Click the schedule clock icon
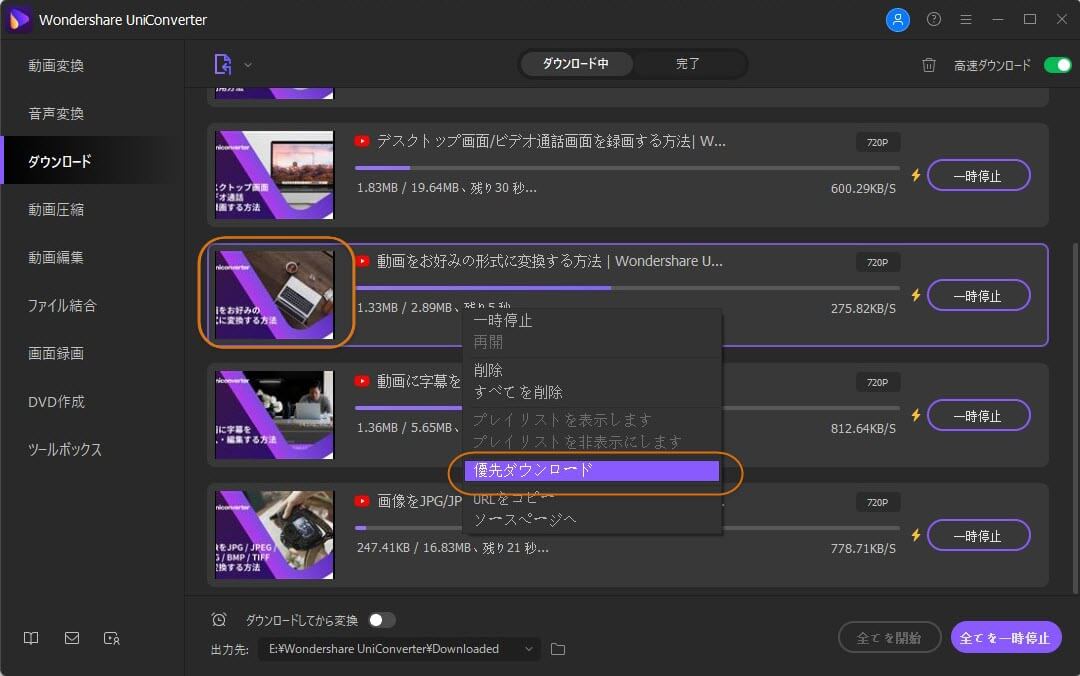The height and width of the screenshot is (676, 1080). [x=219, y=619]
